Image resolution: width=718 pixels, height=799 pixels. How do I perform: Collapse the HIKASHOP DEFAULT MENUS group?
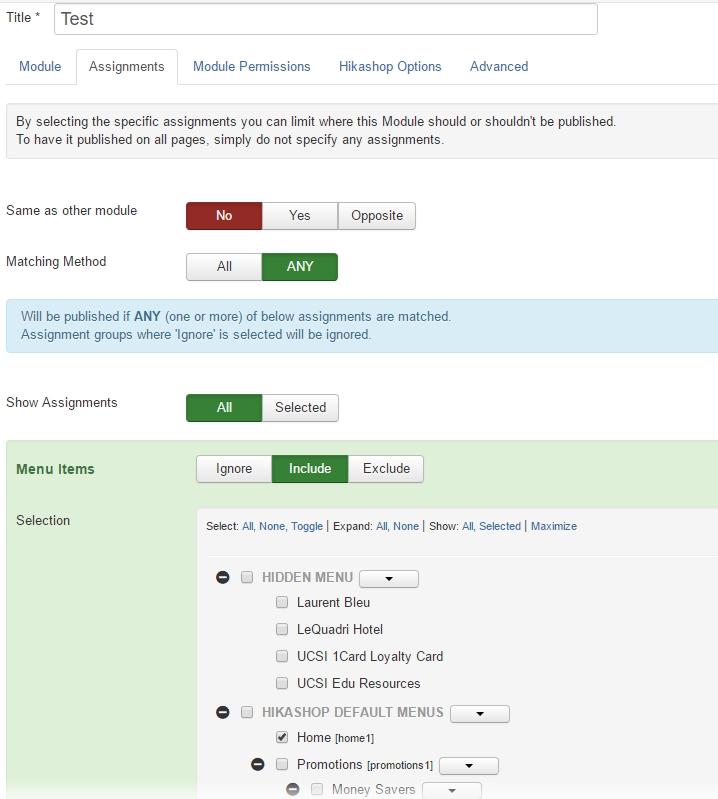(x=223, y=713)
